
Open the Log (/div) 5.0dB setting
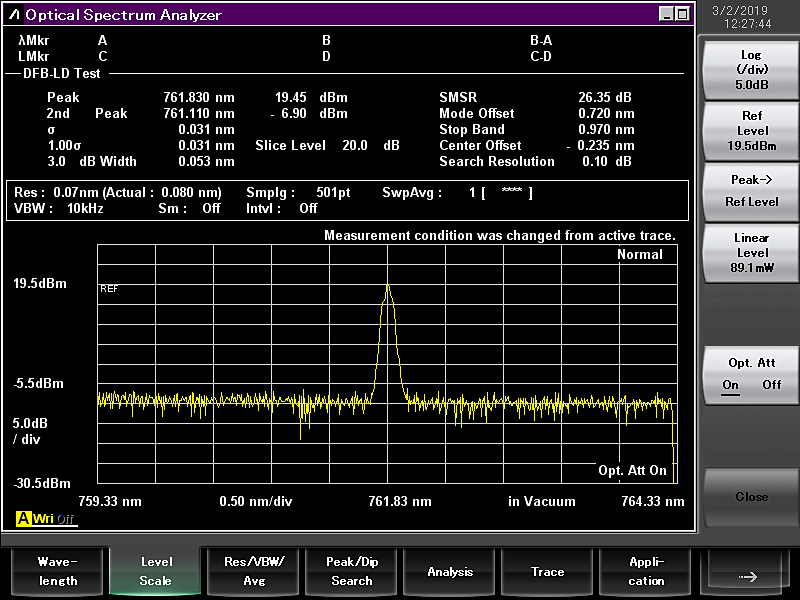click(751, 70)
